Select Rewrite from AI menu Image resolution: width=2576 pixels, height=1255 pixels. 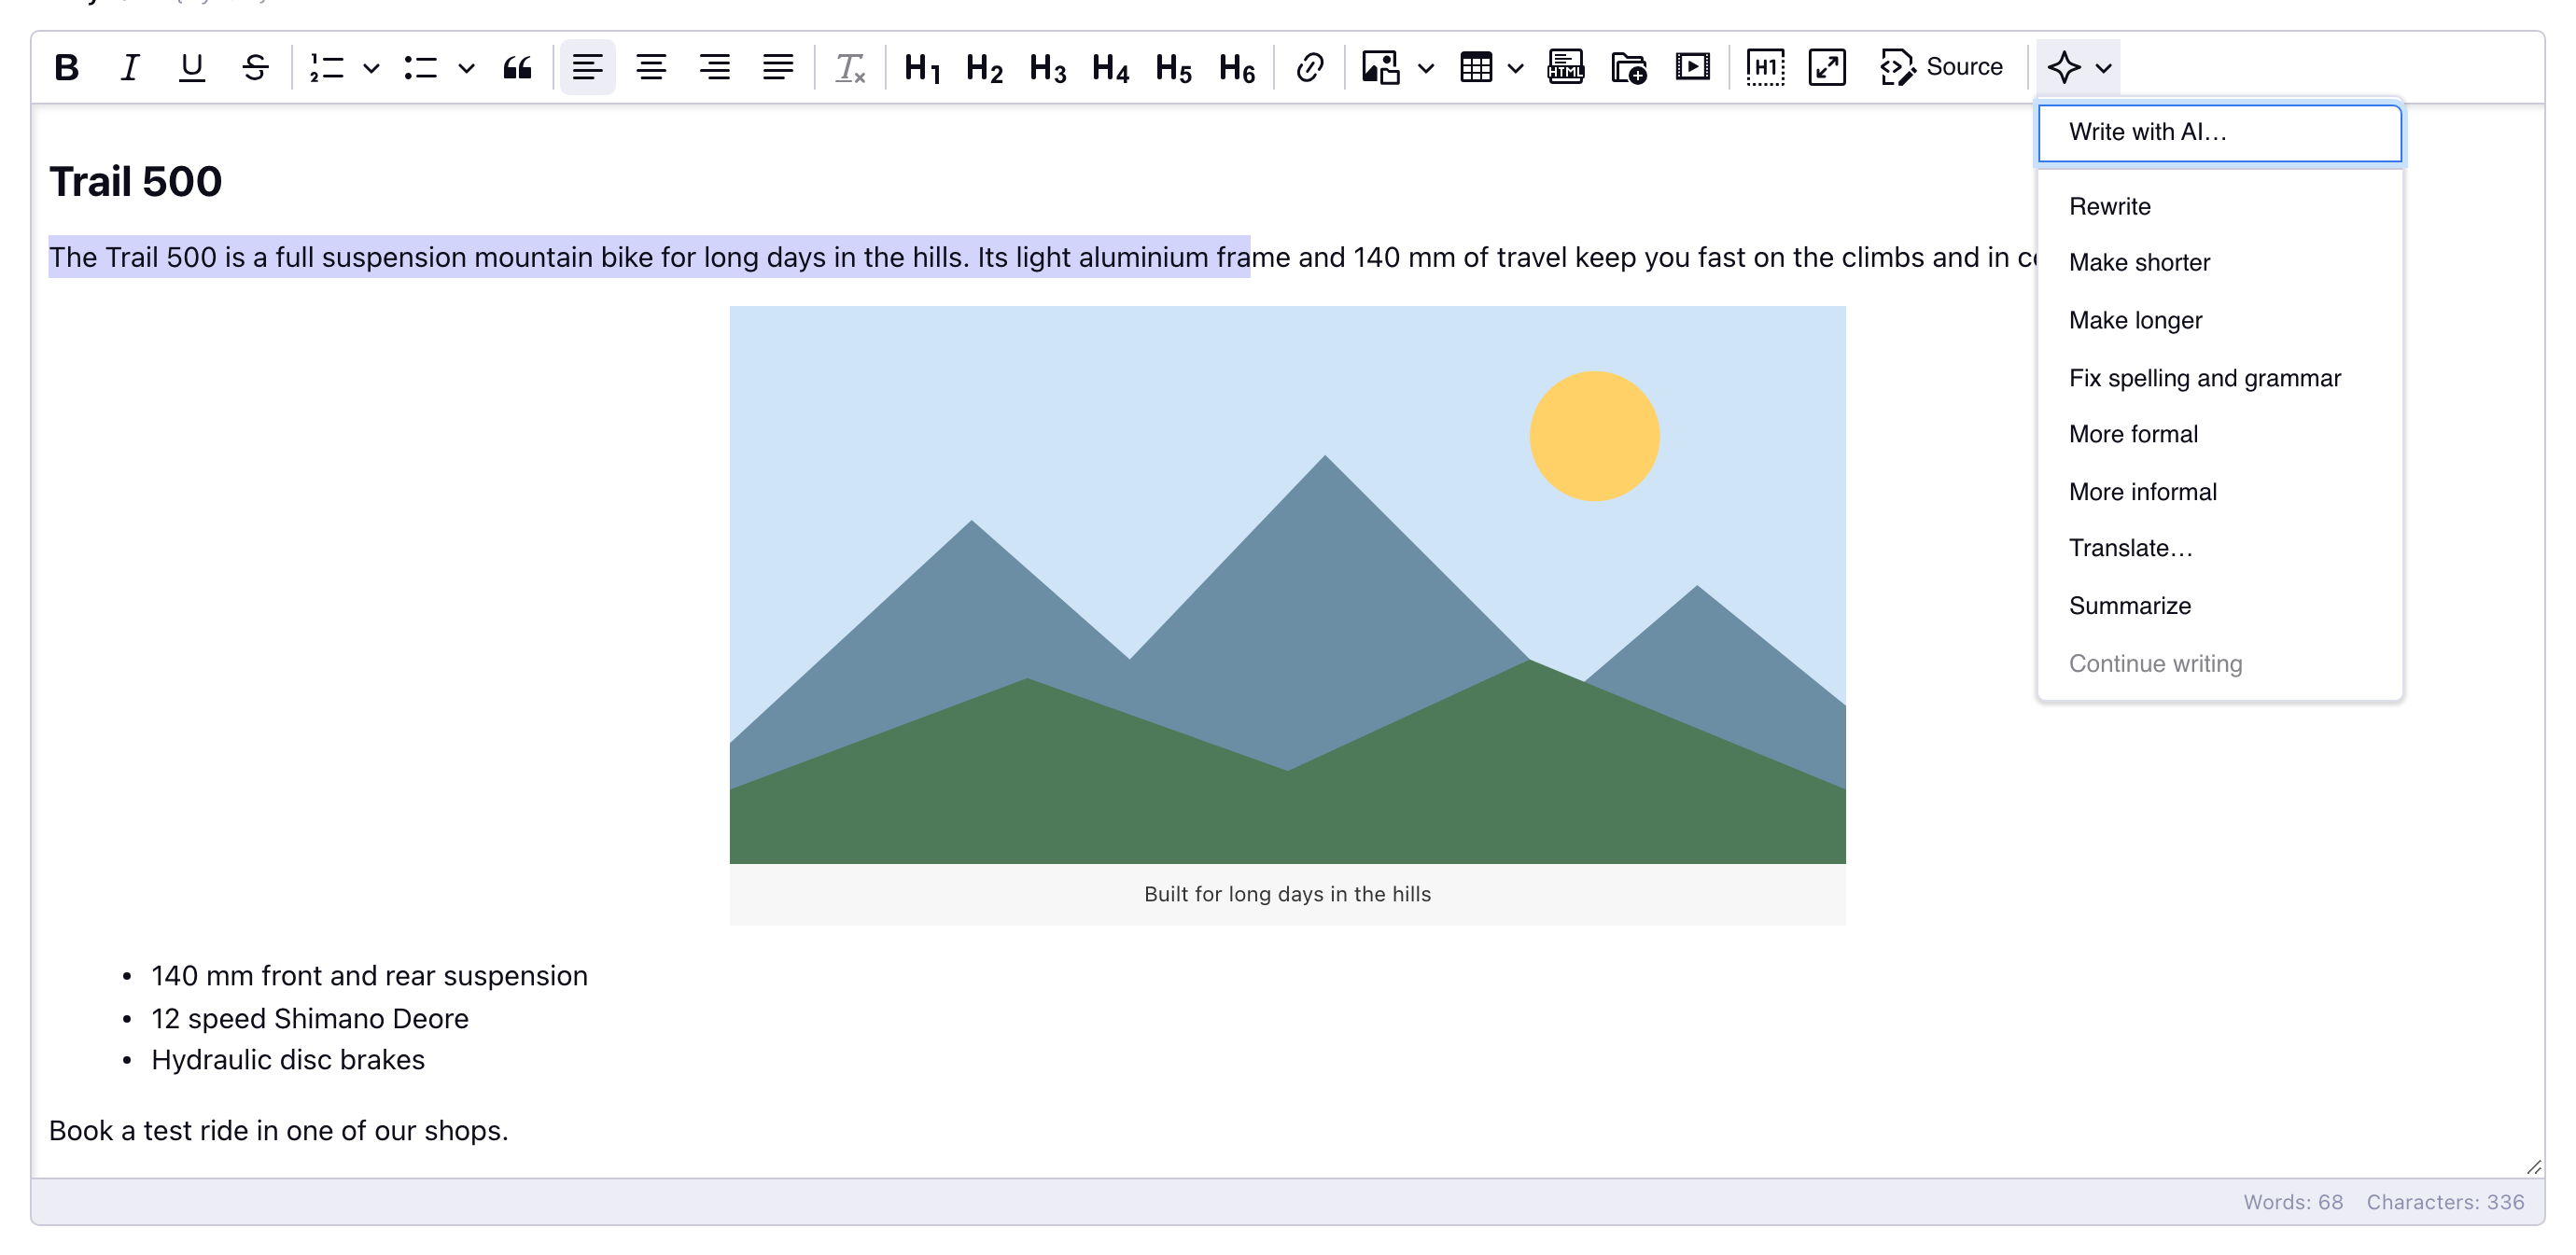click(x=2219, y=206)
